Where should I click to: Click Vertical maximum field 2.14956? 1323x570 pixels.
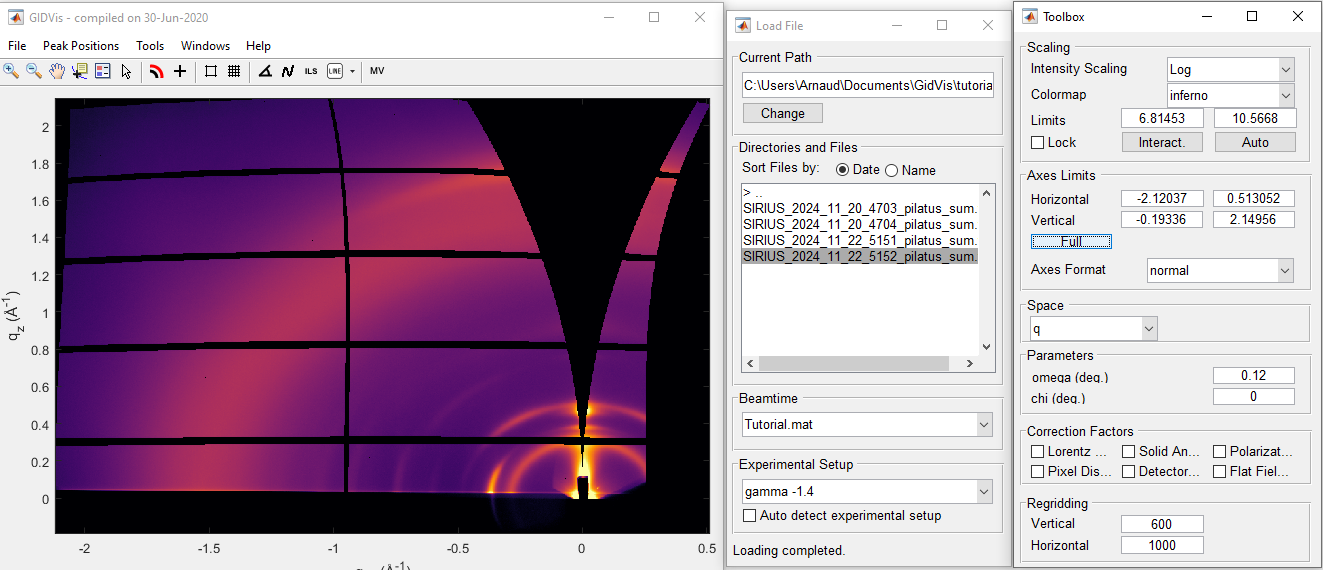tap(1254, 220)
